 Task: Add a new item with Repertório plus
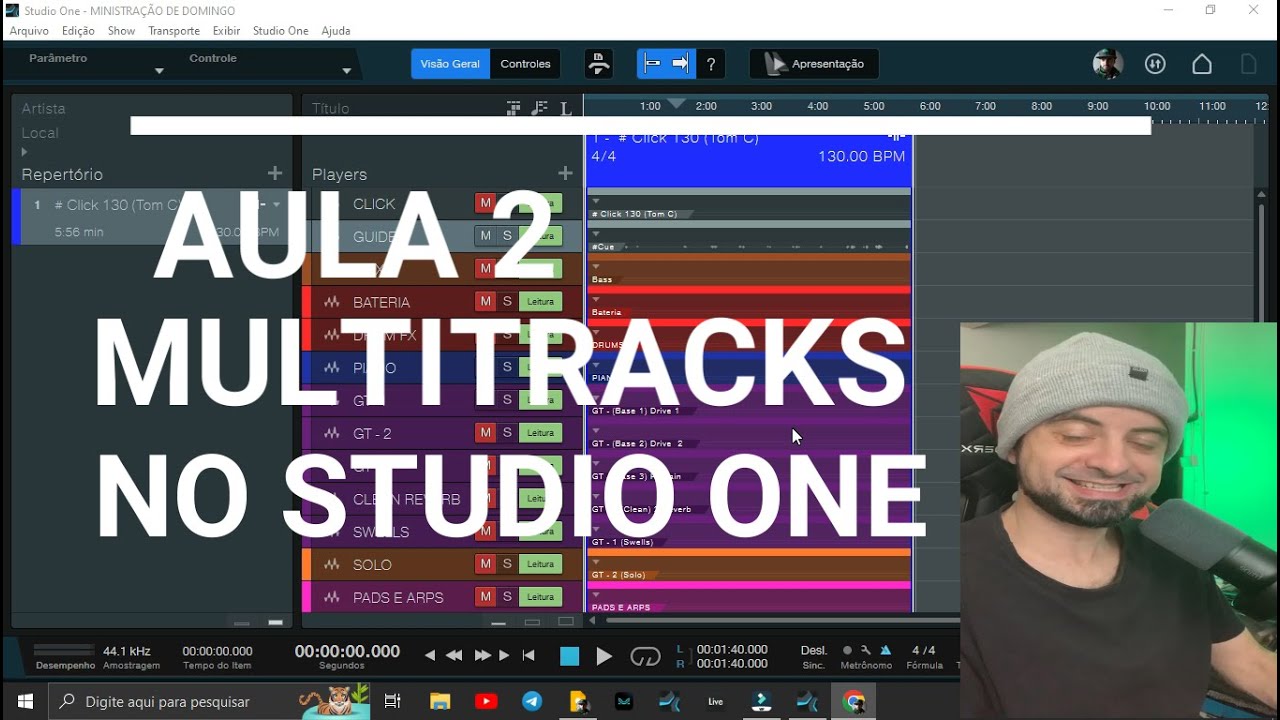(x=275, y=174)
